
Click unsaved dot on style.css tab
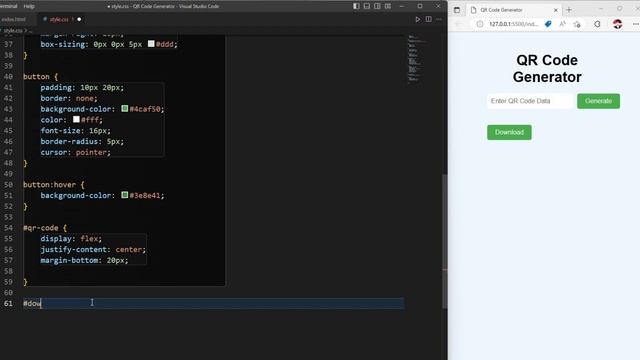[x=79, y=19]
